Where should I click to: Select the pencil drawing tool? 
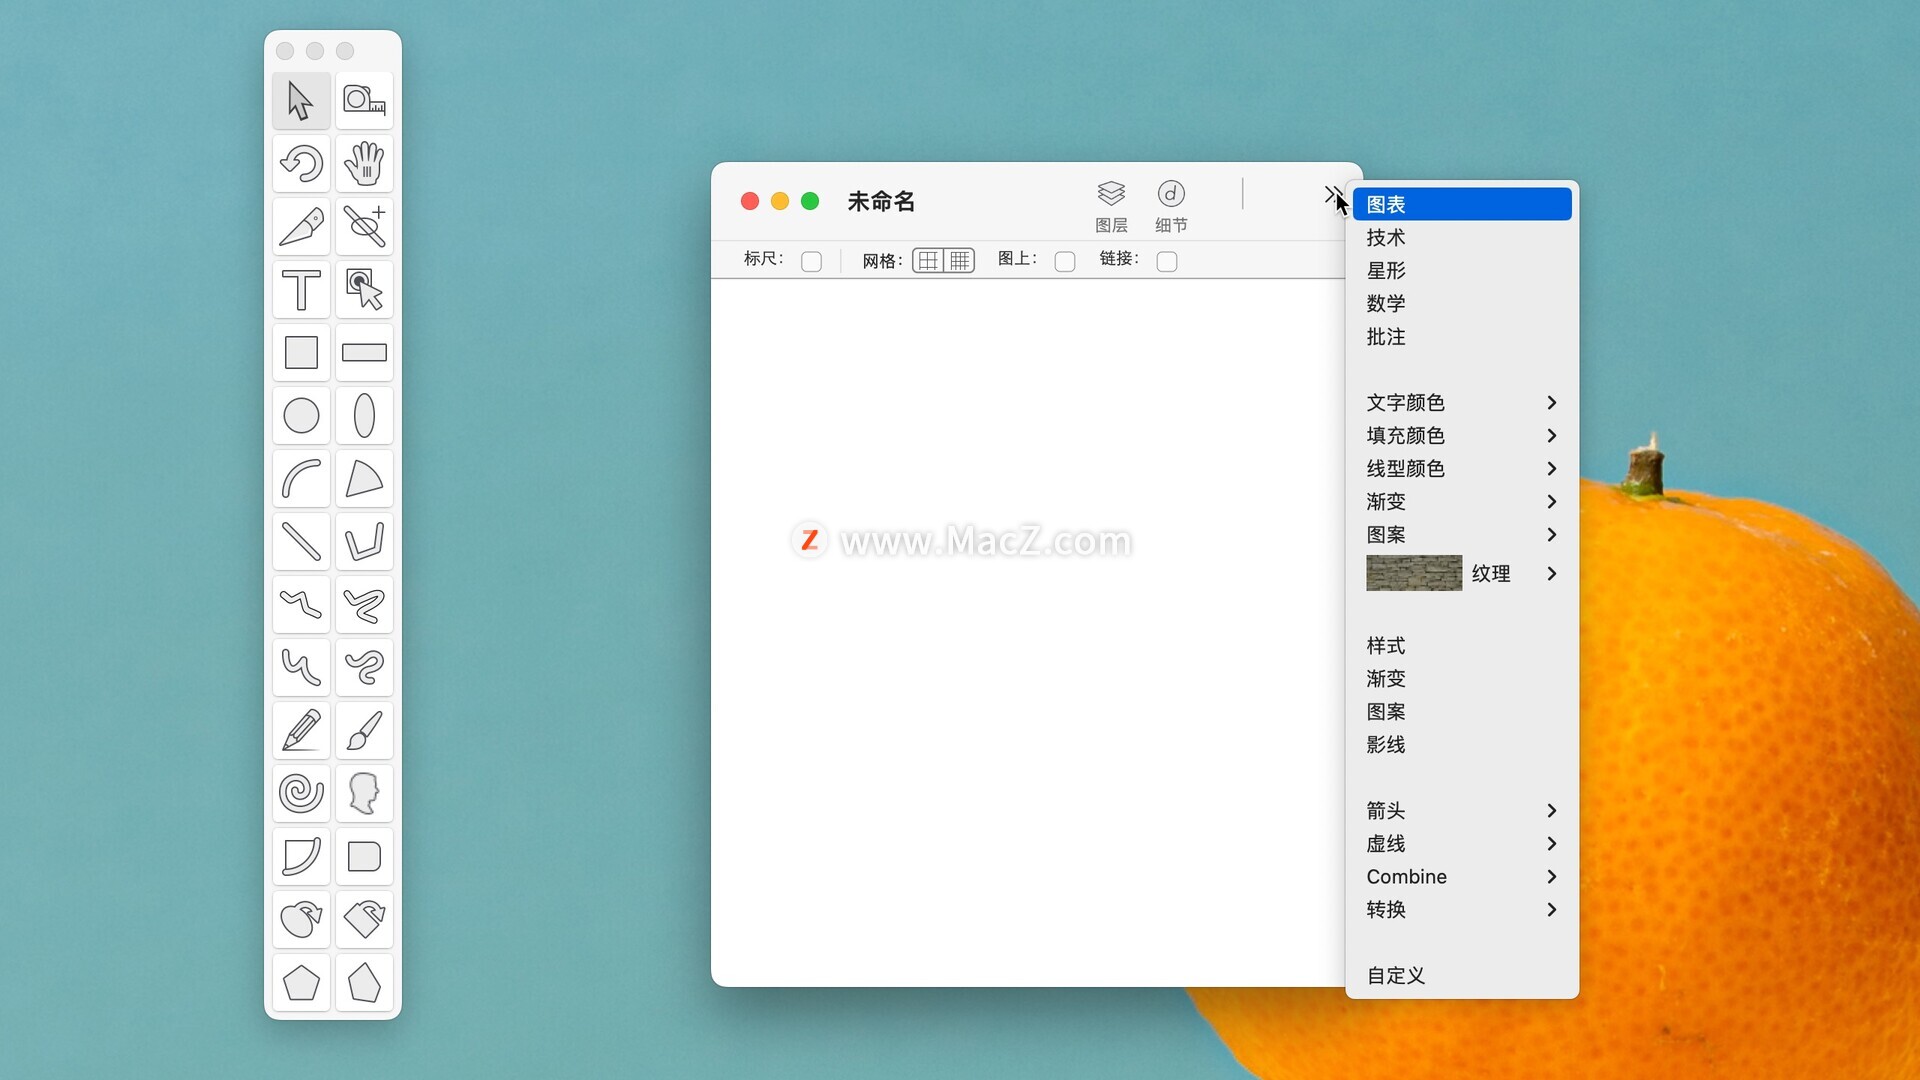[x=301, y=730]
